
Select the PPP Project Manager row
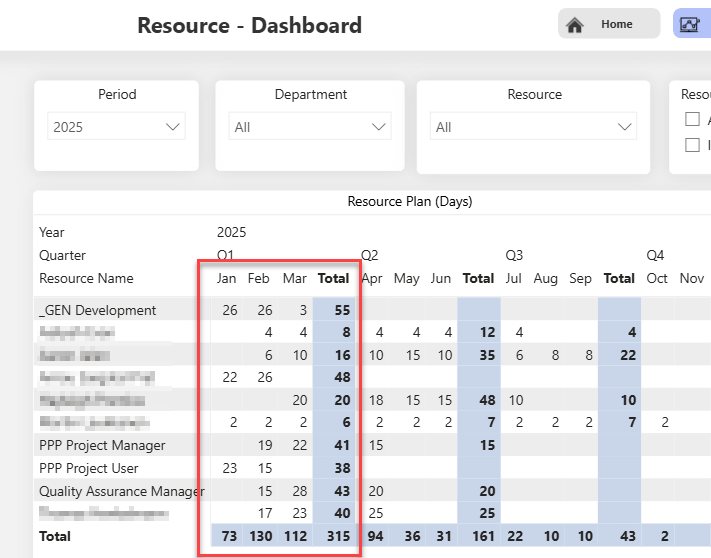(x=102, y=445)
